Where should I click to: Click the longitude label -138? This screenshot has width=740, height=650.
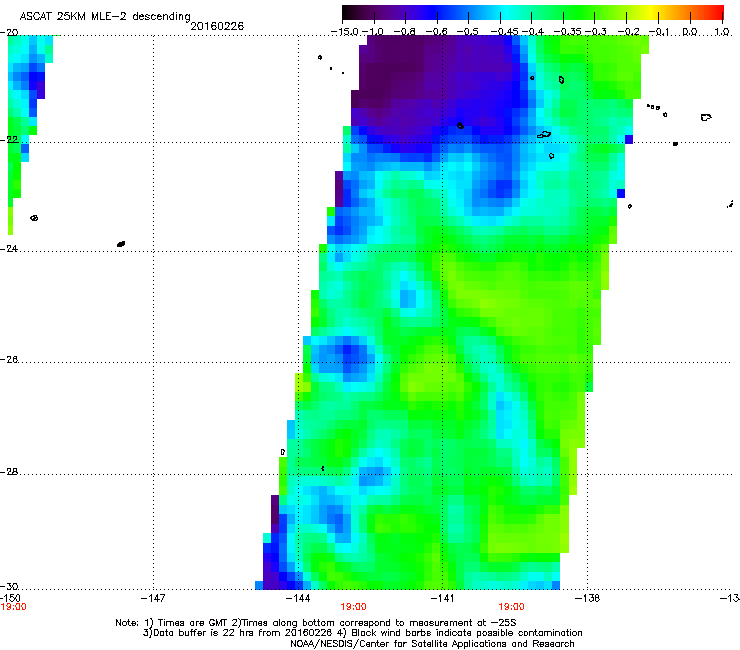point(587,598)
